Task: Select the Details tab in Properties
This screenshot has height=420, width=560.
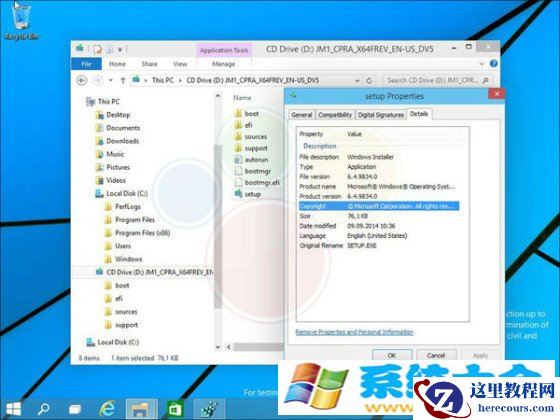Action: (x=419, y=114)
